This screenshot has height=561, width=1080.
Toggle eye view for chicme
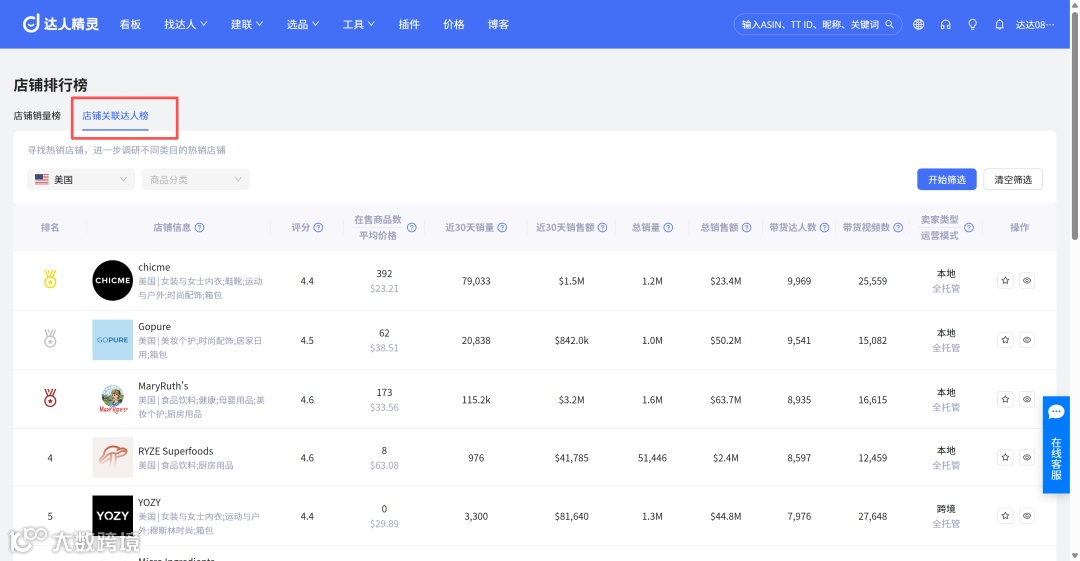[1026, 280]
